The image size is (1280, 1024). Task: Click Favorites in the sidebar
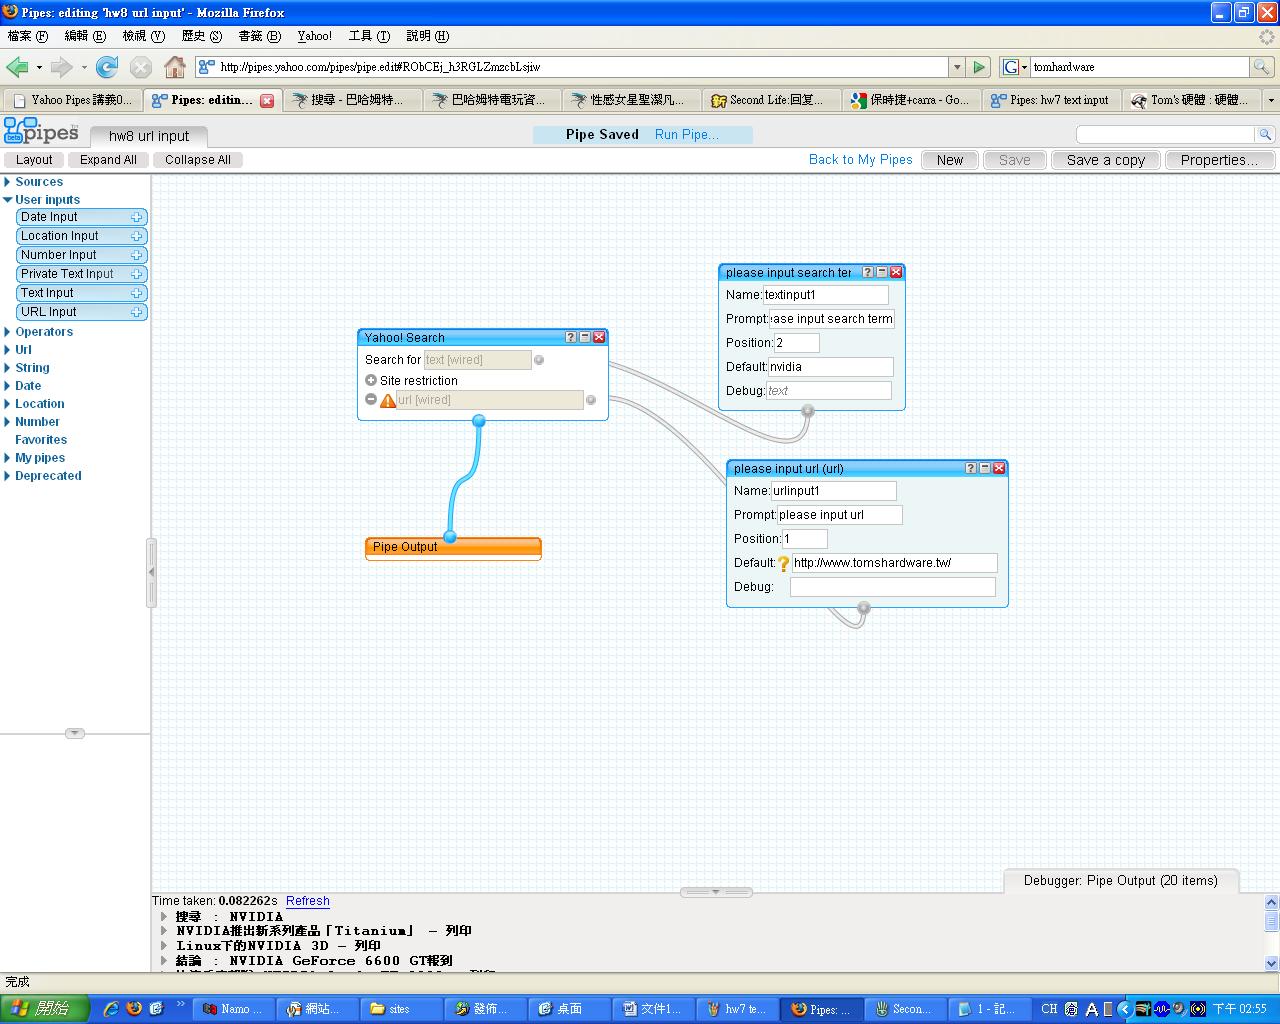(x=41, y=440)
